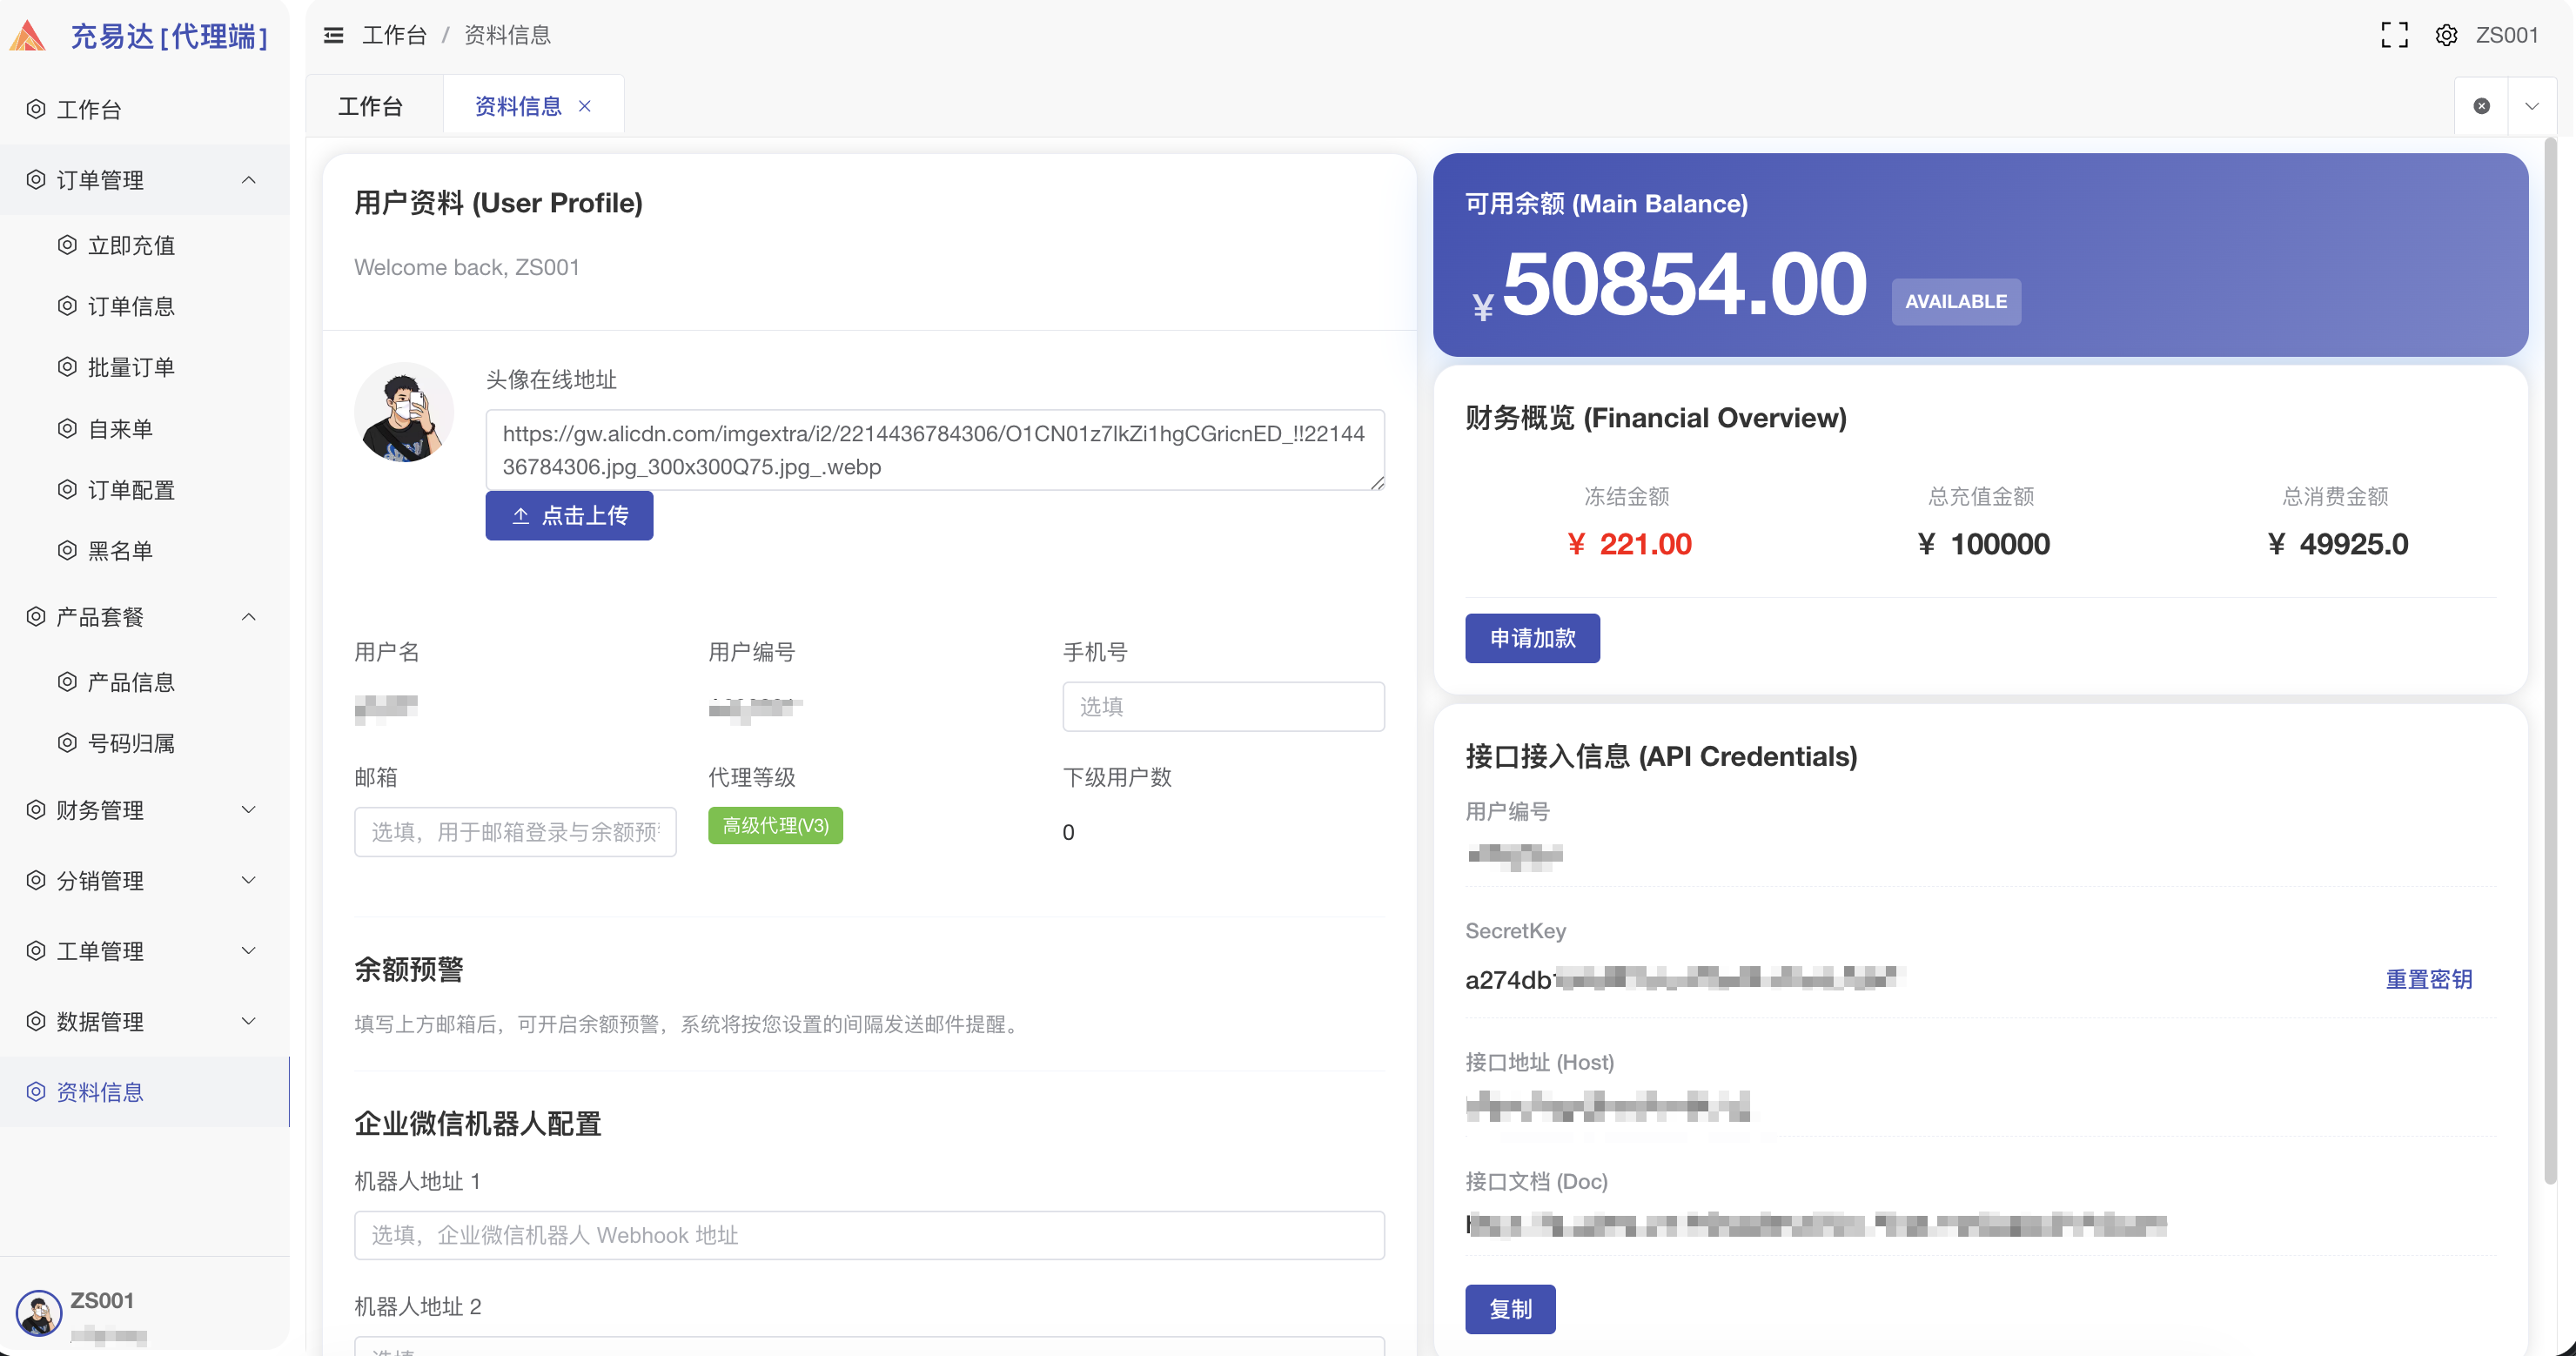Close the 资料信息 tab with its X

(x=585, y=106)
